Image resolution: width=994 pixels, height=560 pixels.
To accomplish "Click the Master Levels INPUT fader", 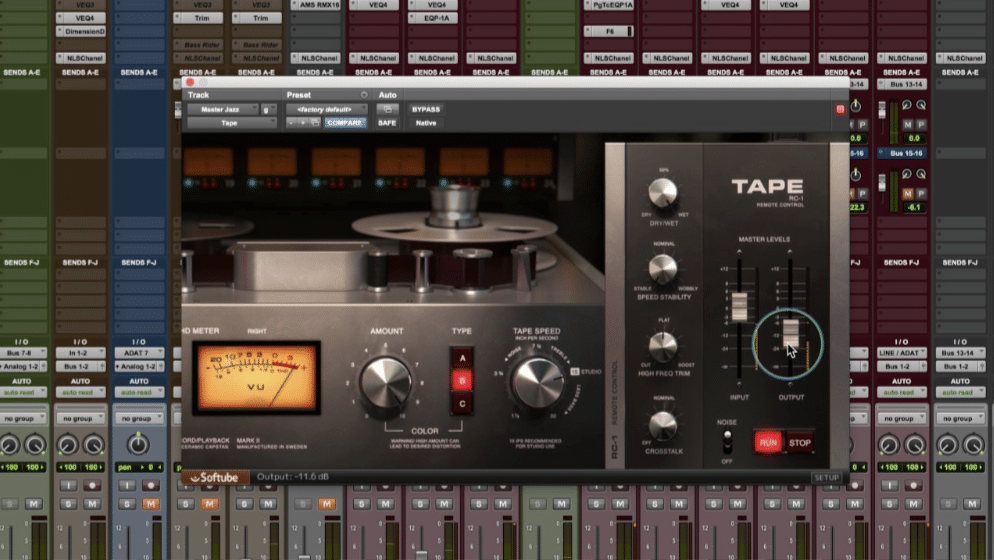I will 739,307.
